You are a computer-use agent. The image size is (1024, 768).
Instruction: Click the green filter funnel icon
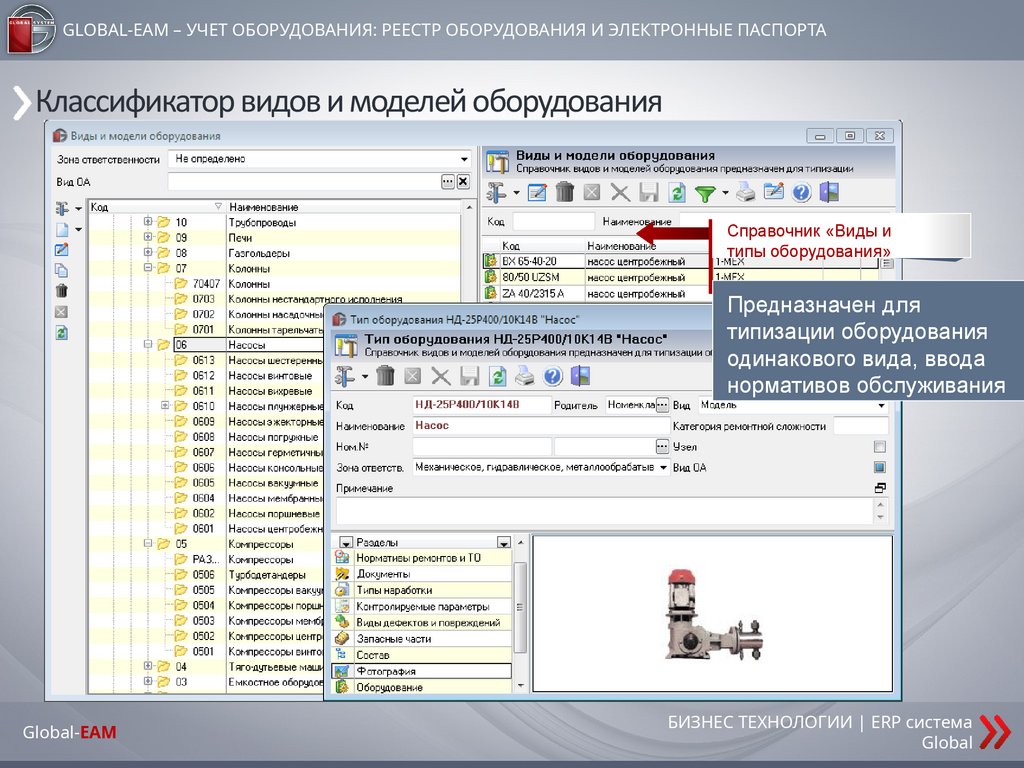705,193
